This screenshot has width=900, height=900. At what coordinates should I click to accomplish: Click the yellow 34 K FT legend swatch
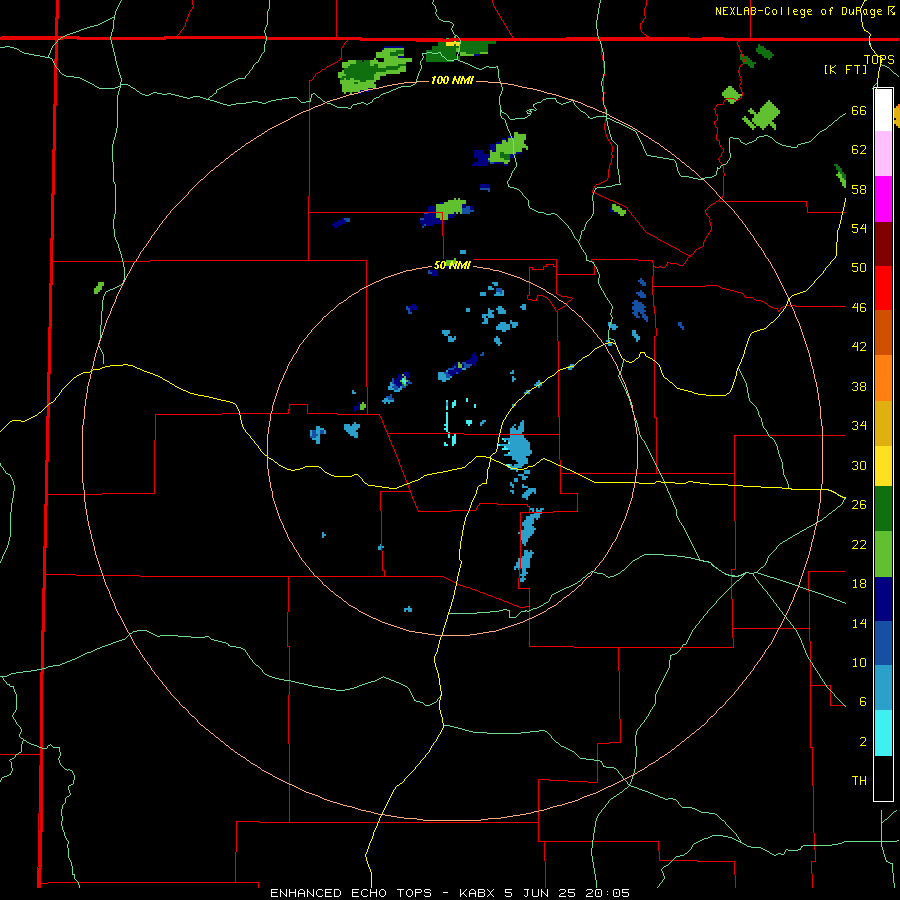883,465
